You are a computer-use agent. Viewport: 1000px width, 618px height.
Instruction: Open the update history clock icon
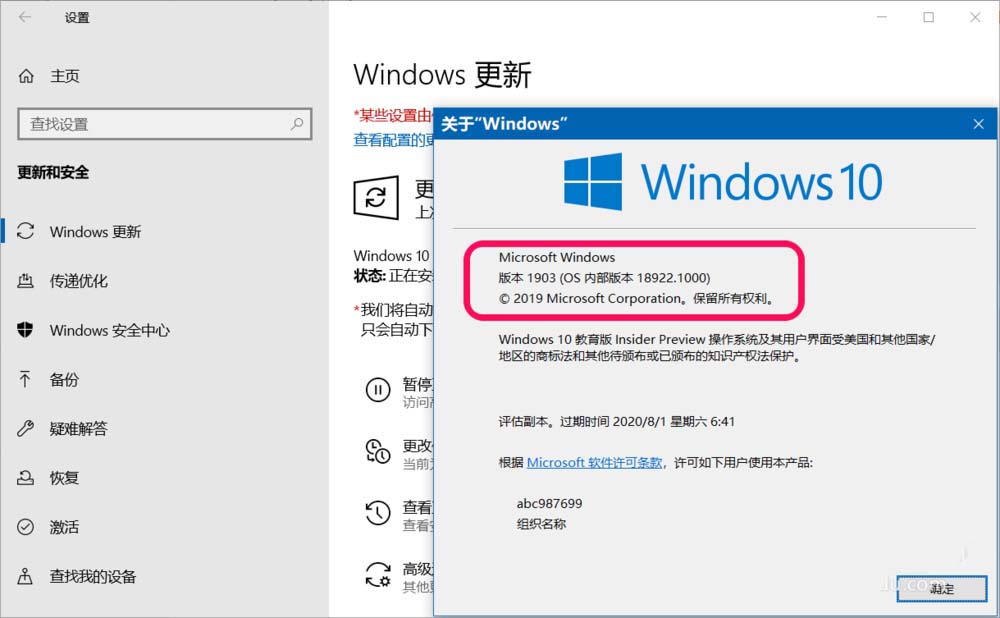378,512
